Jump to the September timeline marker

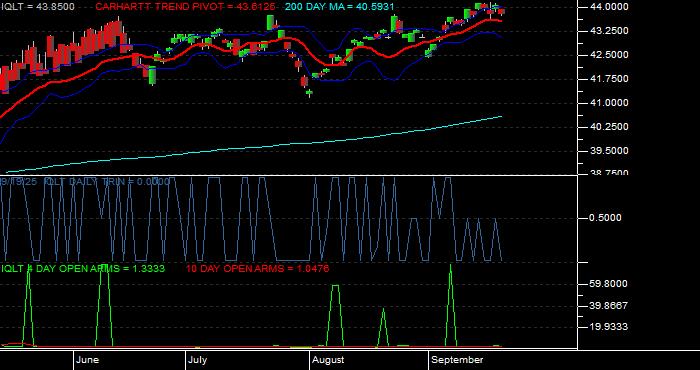[x=458, y=360]
